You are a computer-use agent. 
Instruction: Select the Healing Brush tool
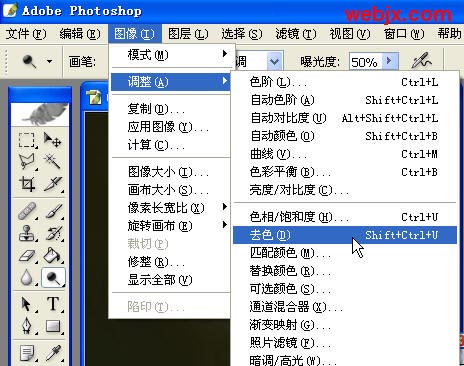[27, 211]
